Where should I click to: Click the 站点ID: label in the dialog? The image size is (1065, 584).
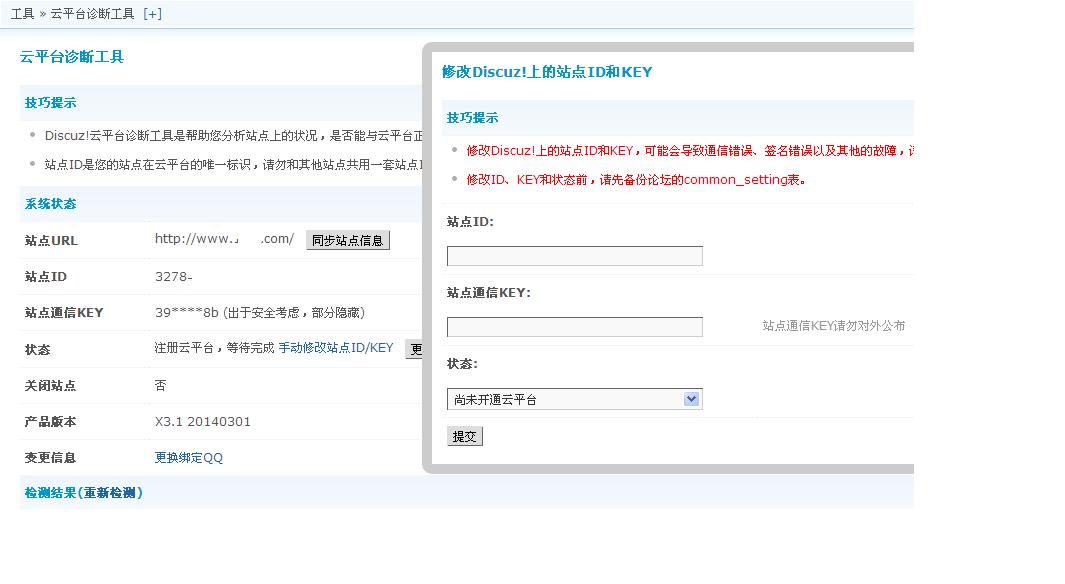[470, 221]
